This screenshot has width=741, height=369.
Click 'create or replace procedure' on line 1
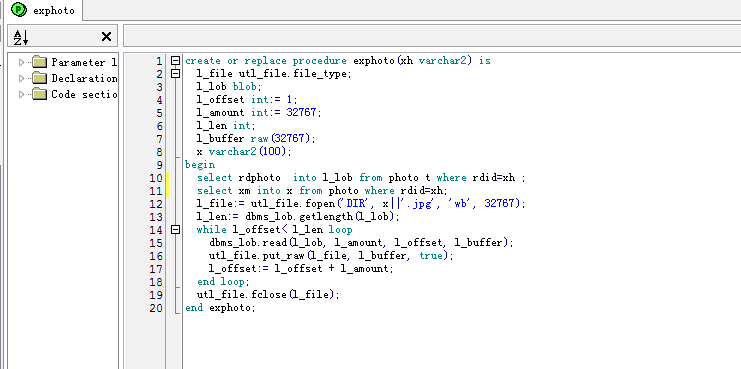pyautogui.click(x=267, y=61)
